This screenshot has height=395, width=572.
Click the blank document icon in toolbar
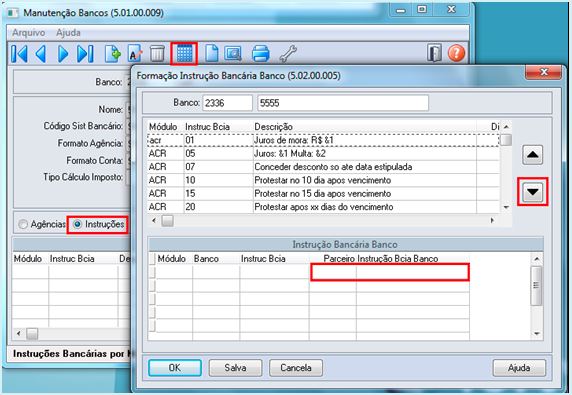point(212,54)
